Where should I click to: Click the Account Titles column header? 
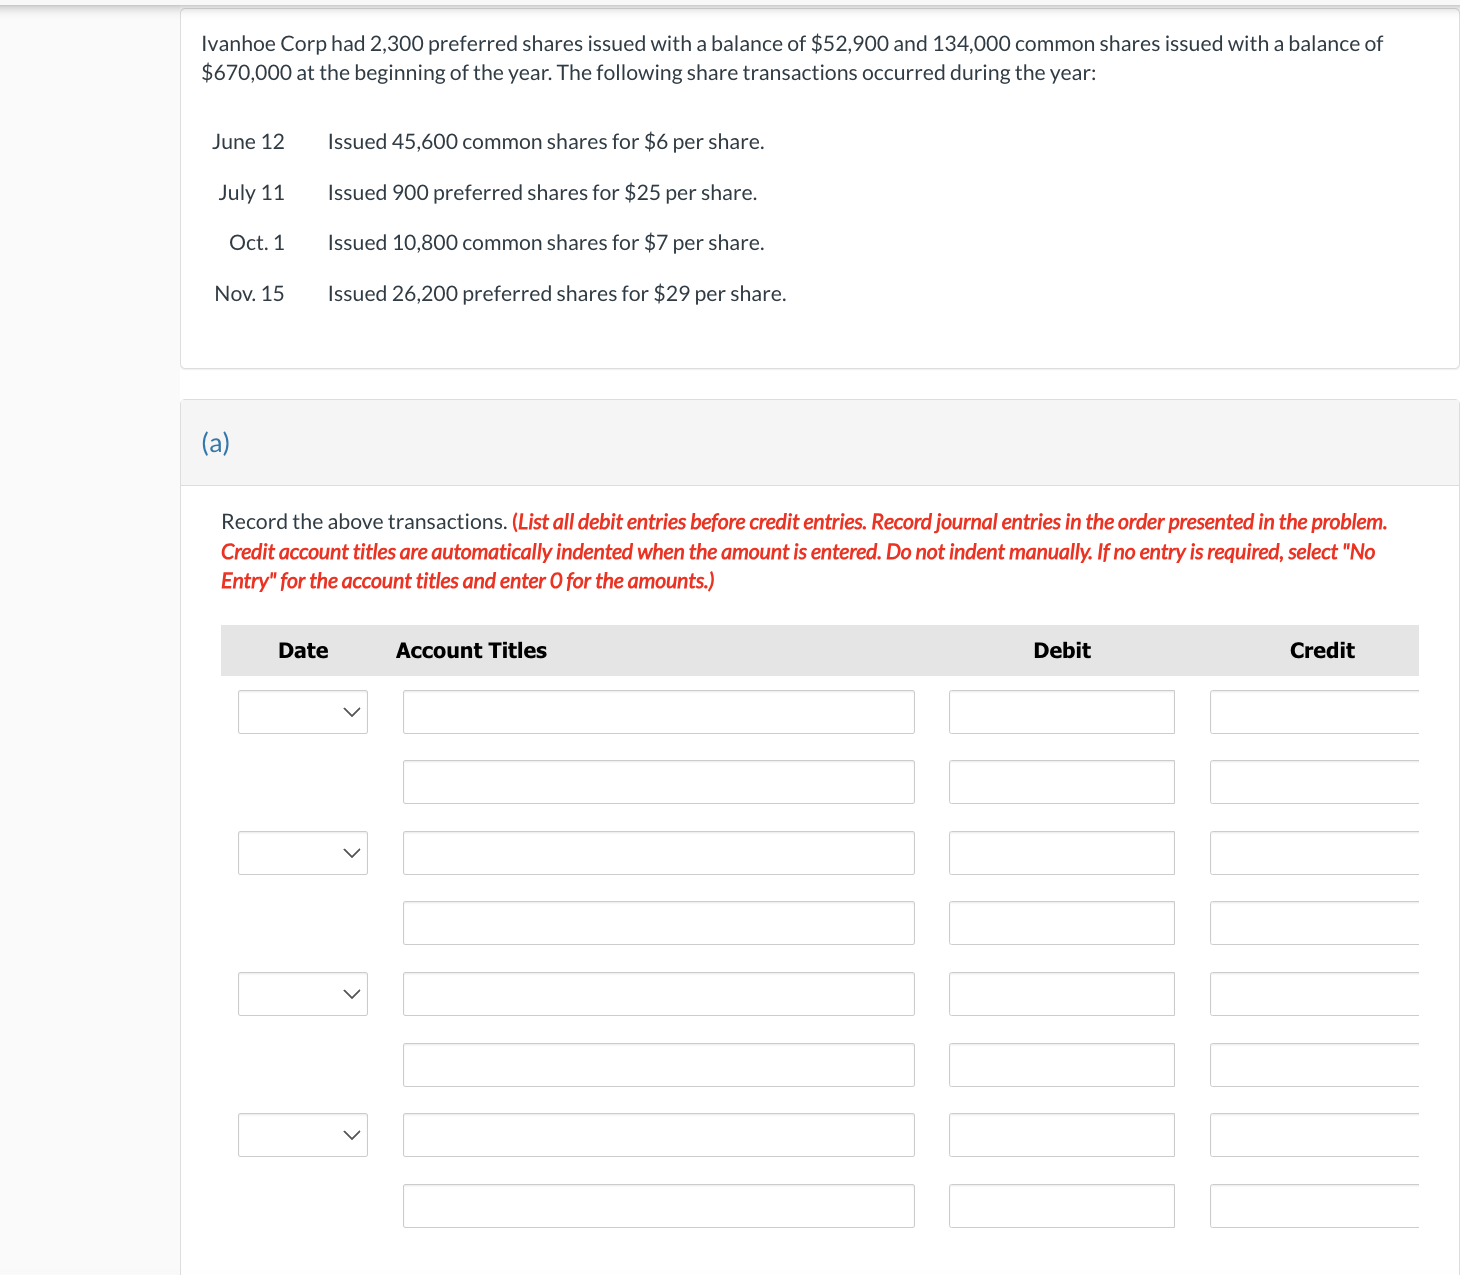471,651
